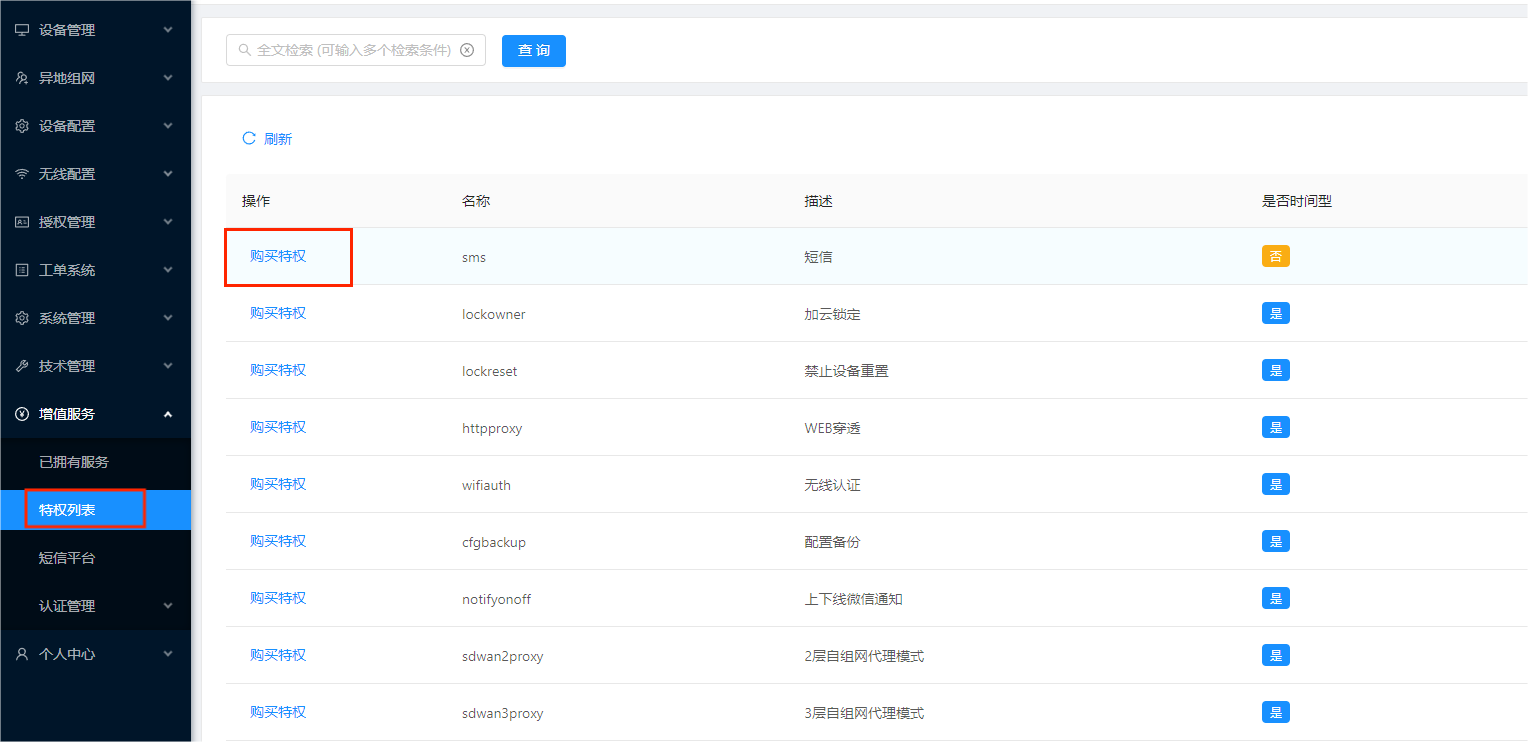Click the 工单系统 list icon
Viewport: 1528px width, 742px height.
[x=22, y=270]
